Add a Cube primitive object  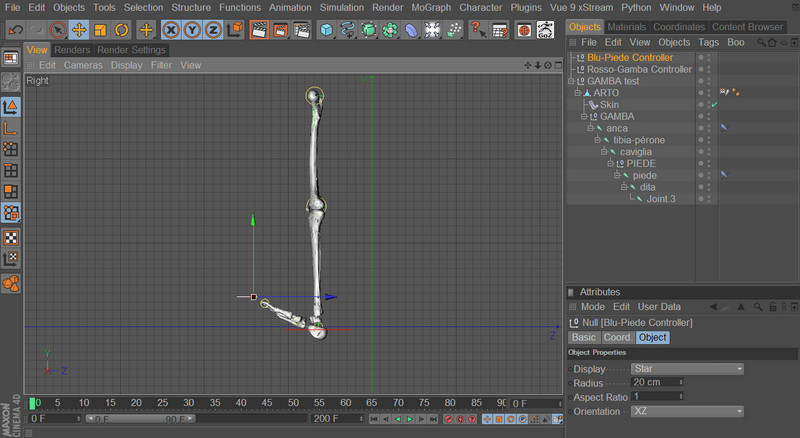pos(326,29)
